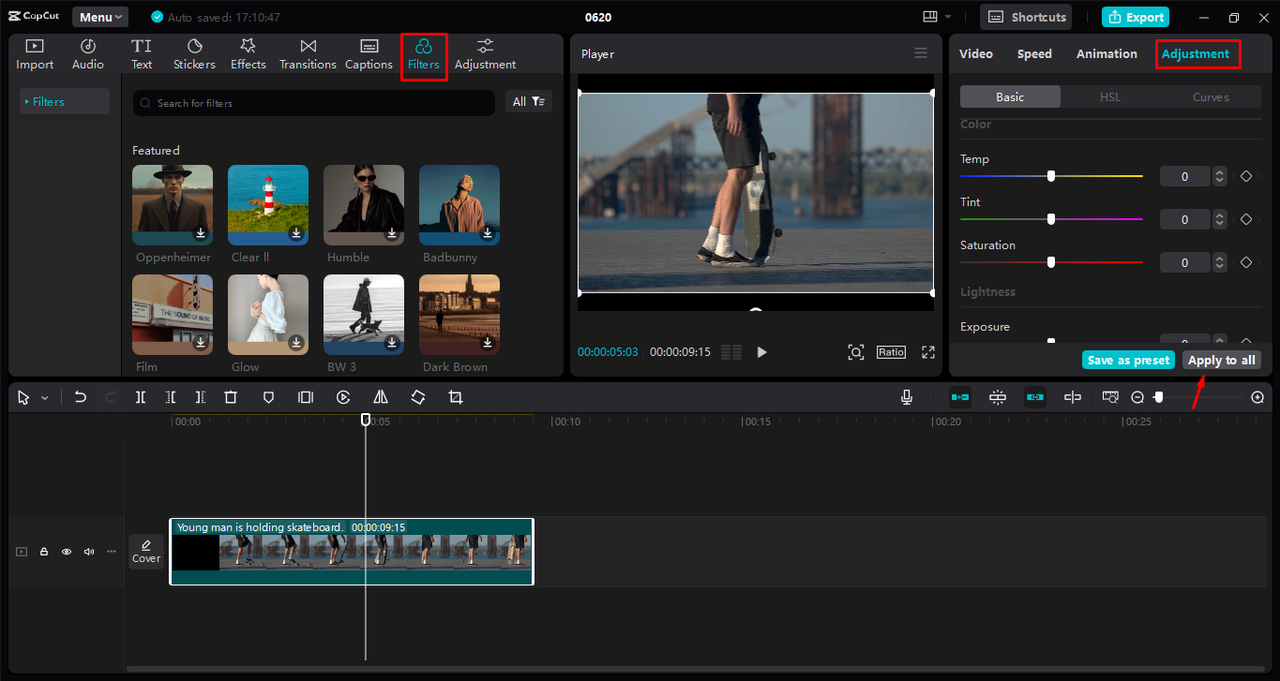Click the microphone record voiceover icon
1280x681 pixels.
tap(907, 397)
